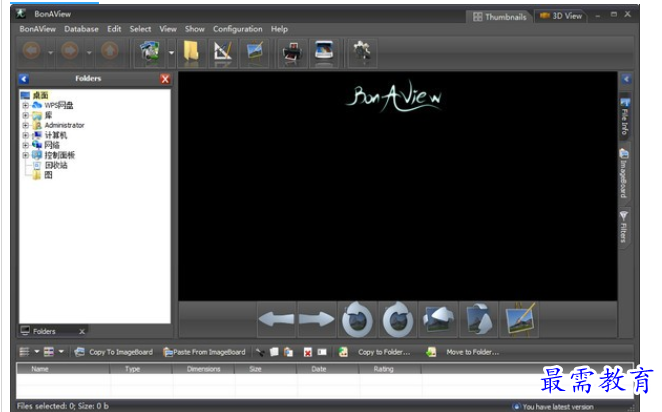662x412 pixels.
Task: Click the rename icon beside delete
Action: tap(322, 352)
